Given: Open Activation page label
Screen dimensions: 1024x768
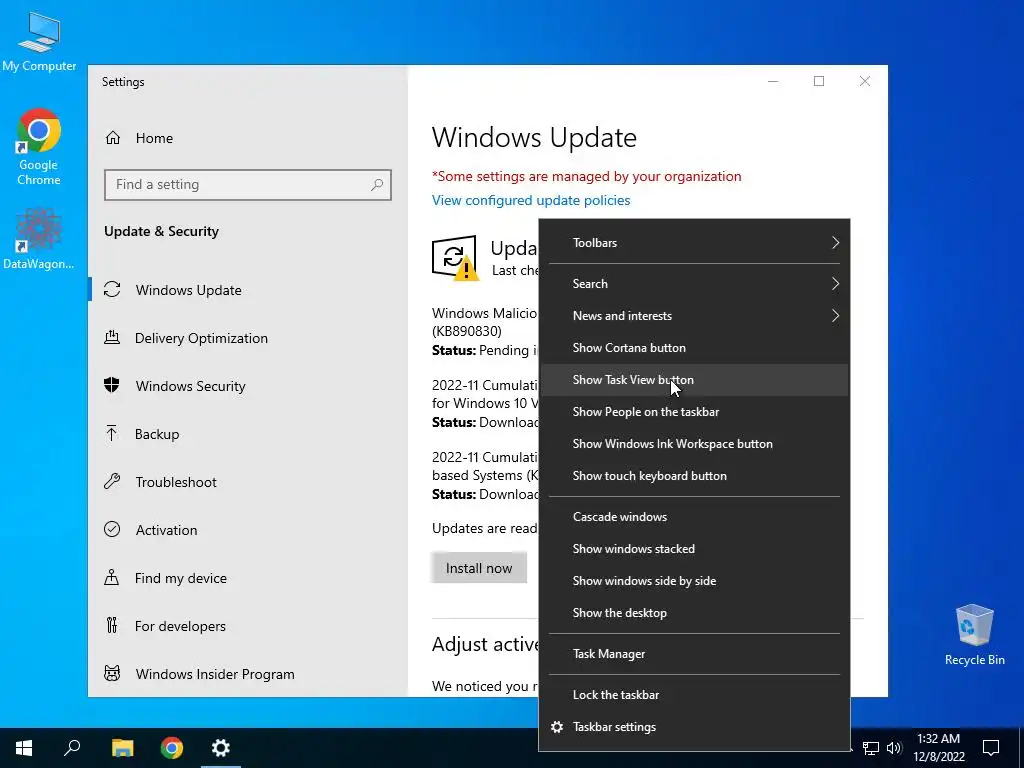Looking at the screenshot, I should point(167,530).
